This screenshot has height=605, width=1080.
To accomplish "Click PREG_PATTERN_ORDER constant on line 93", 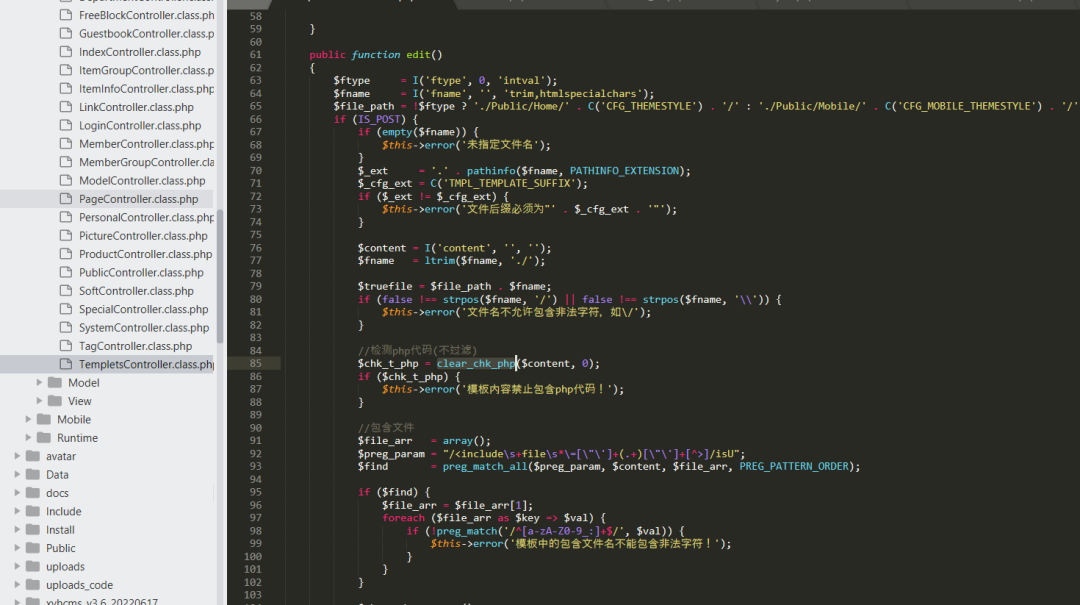I will coord(793,466).
